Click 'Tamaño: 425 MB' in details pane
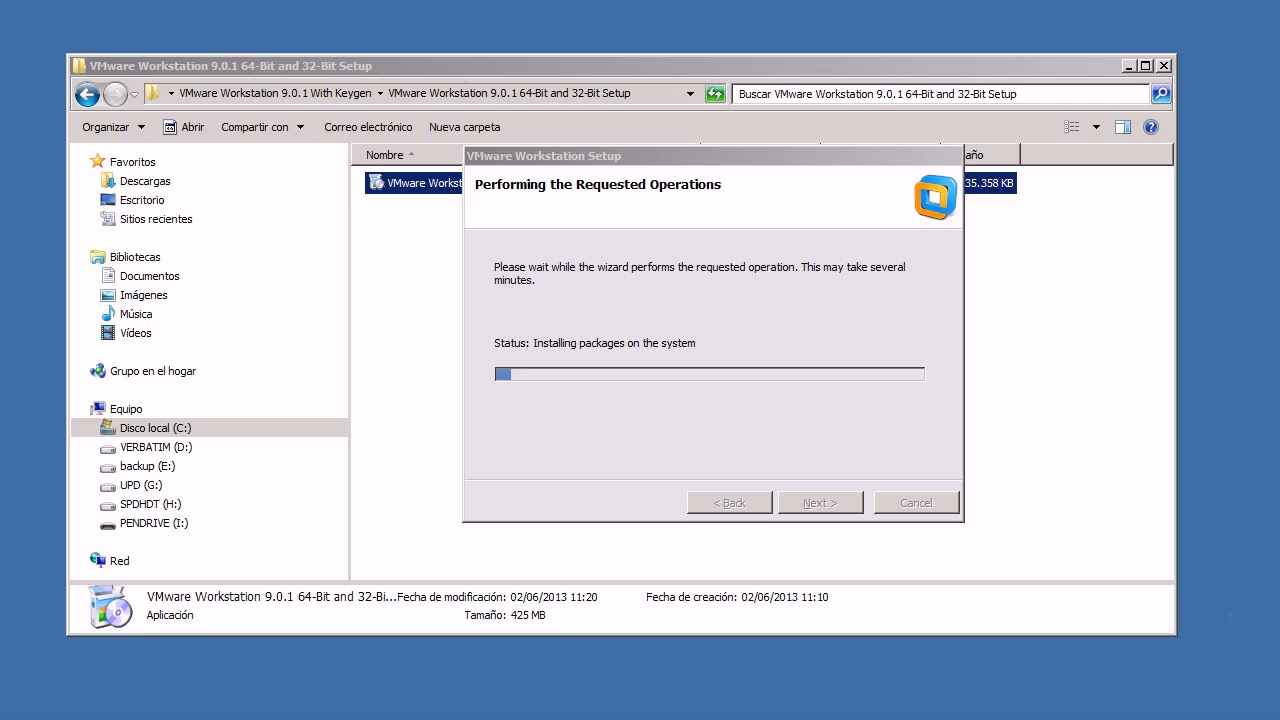Viewport: 1280px width, 720px height. (505, 615)
